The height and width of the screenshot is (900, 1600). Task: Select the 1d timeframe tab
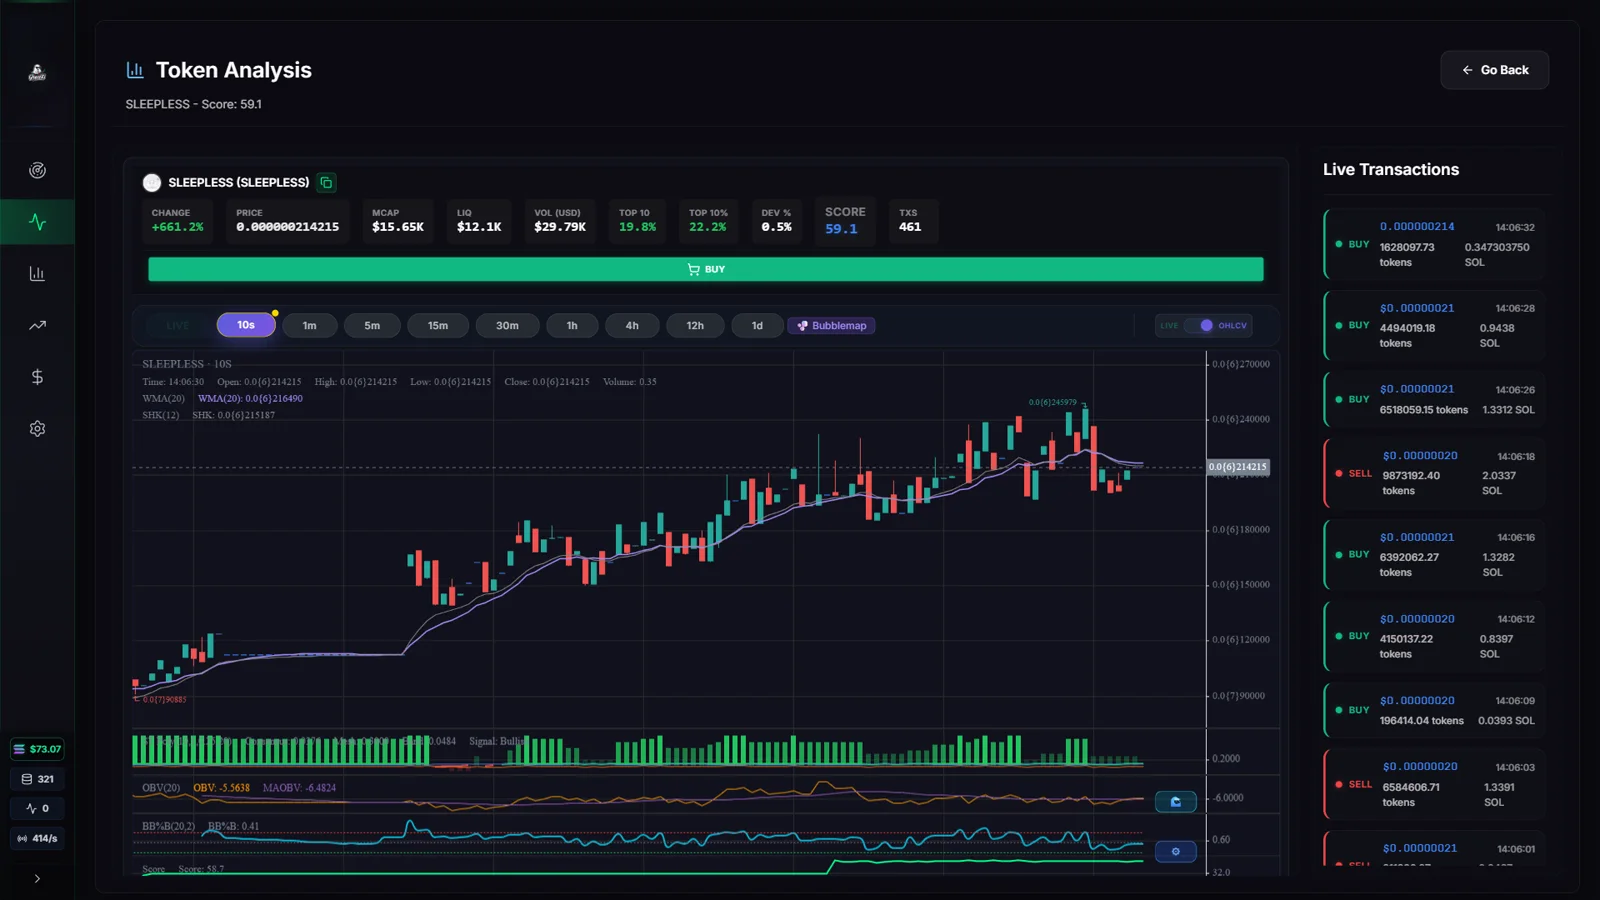757,326
